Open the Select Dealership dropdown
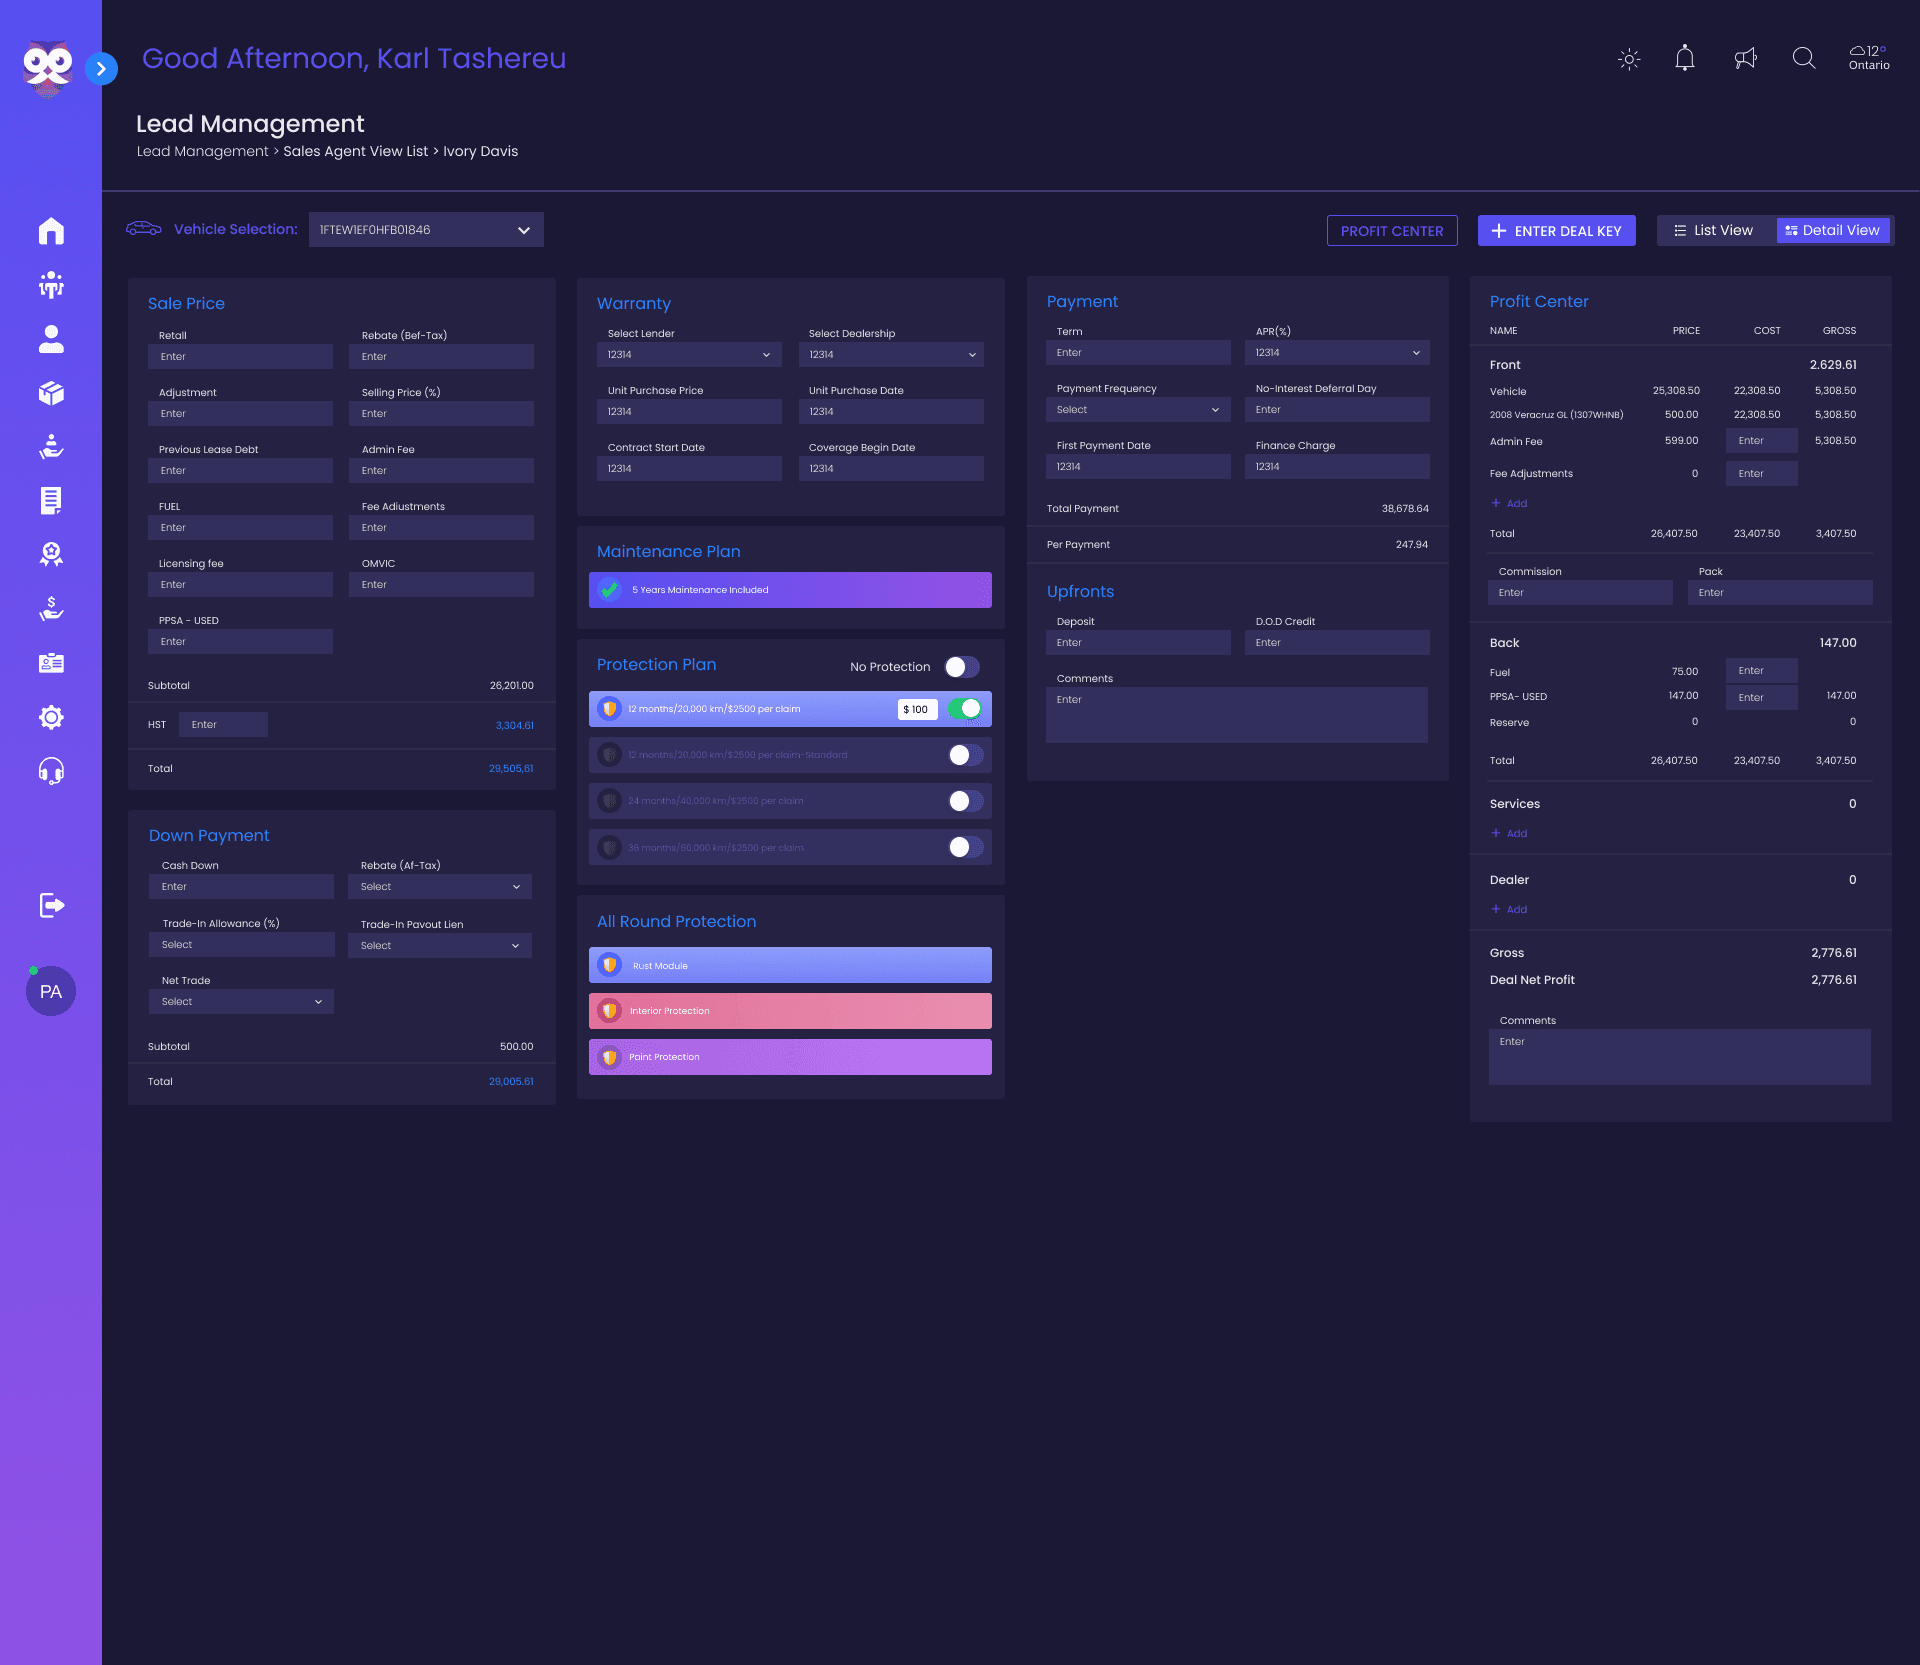Image resolution: width=1920 pixels, height=1665 pixels. tap(891, 355)
